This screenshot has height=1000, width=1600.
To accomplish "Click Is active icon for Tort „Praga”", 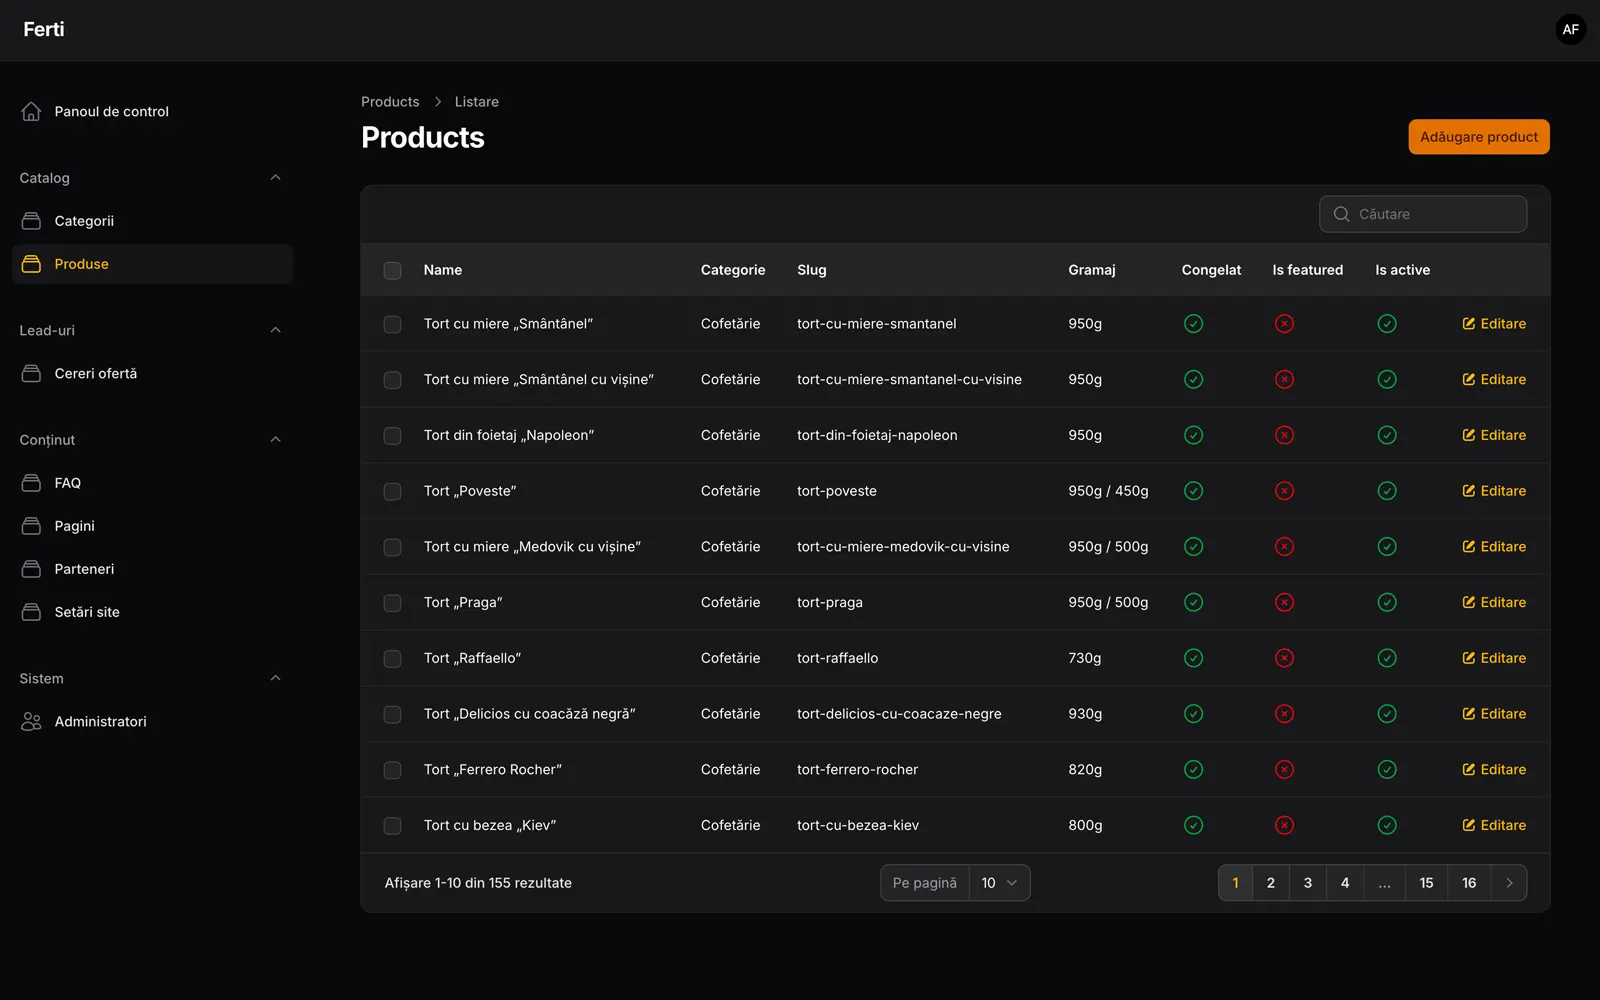I will pos(1387,602).
